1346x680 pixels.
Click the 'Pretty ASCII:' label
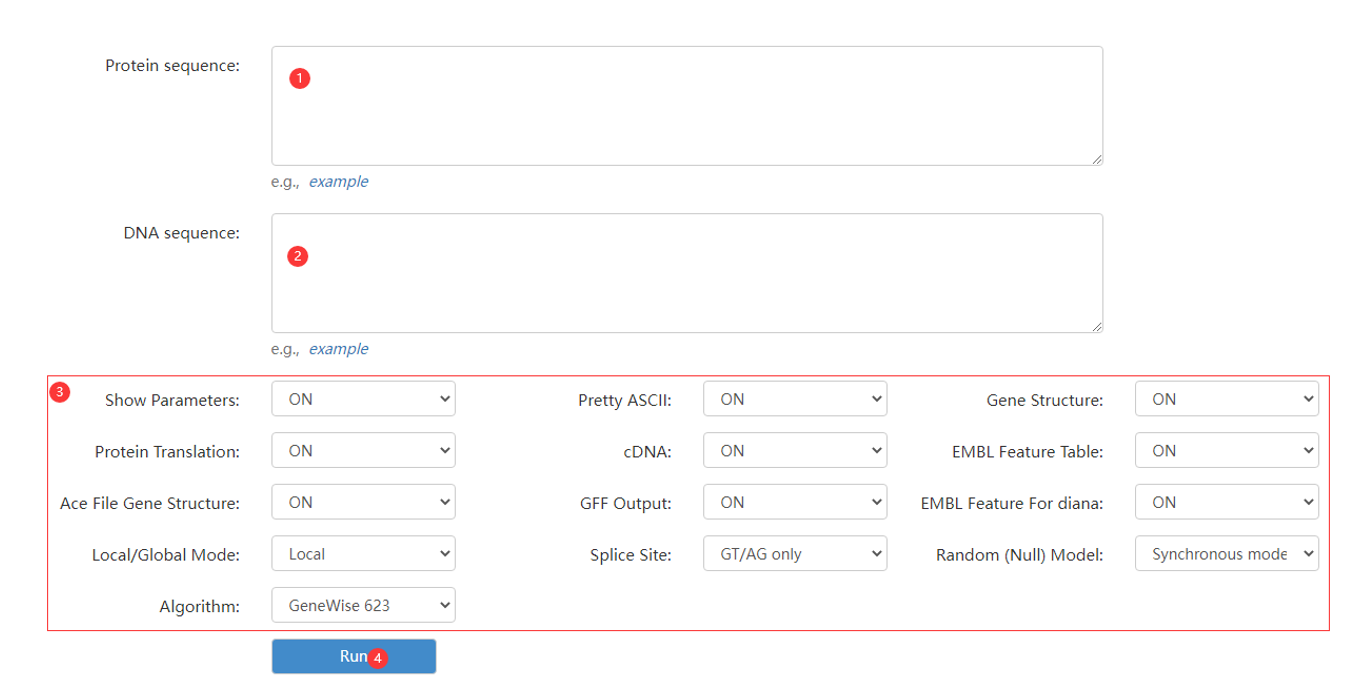pyautogui.click(x=625, y=400)
